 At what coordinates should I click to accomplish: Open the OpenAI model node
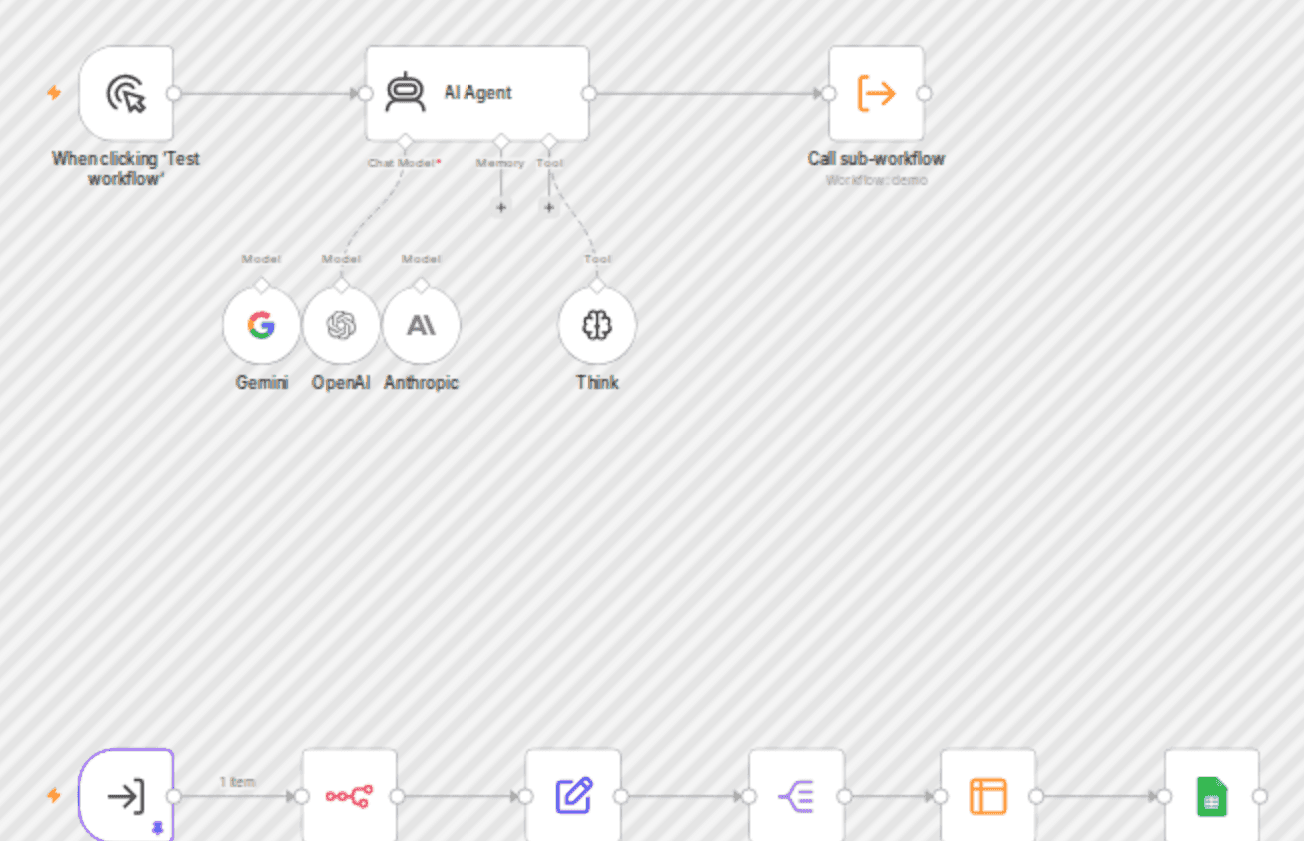pos(341,325)
